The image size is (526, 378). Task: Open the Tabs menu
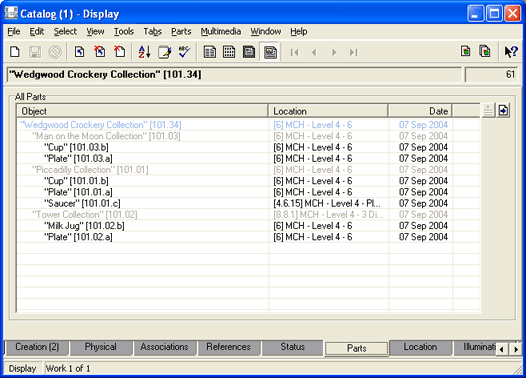[x=153, y=32]
